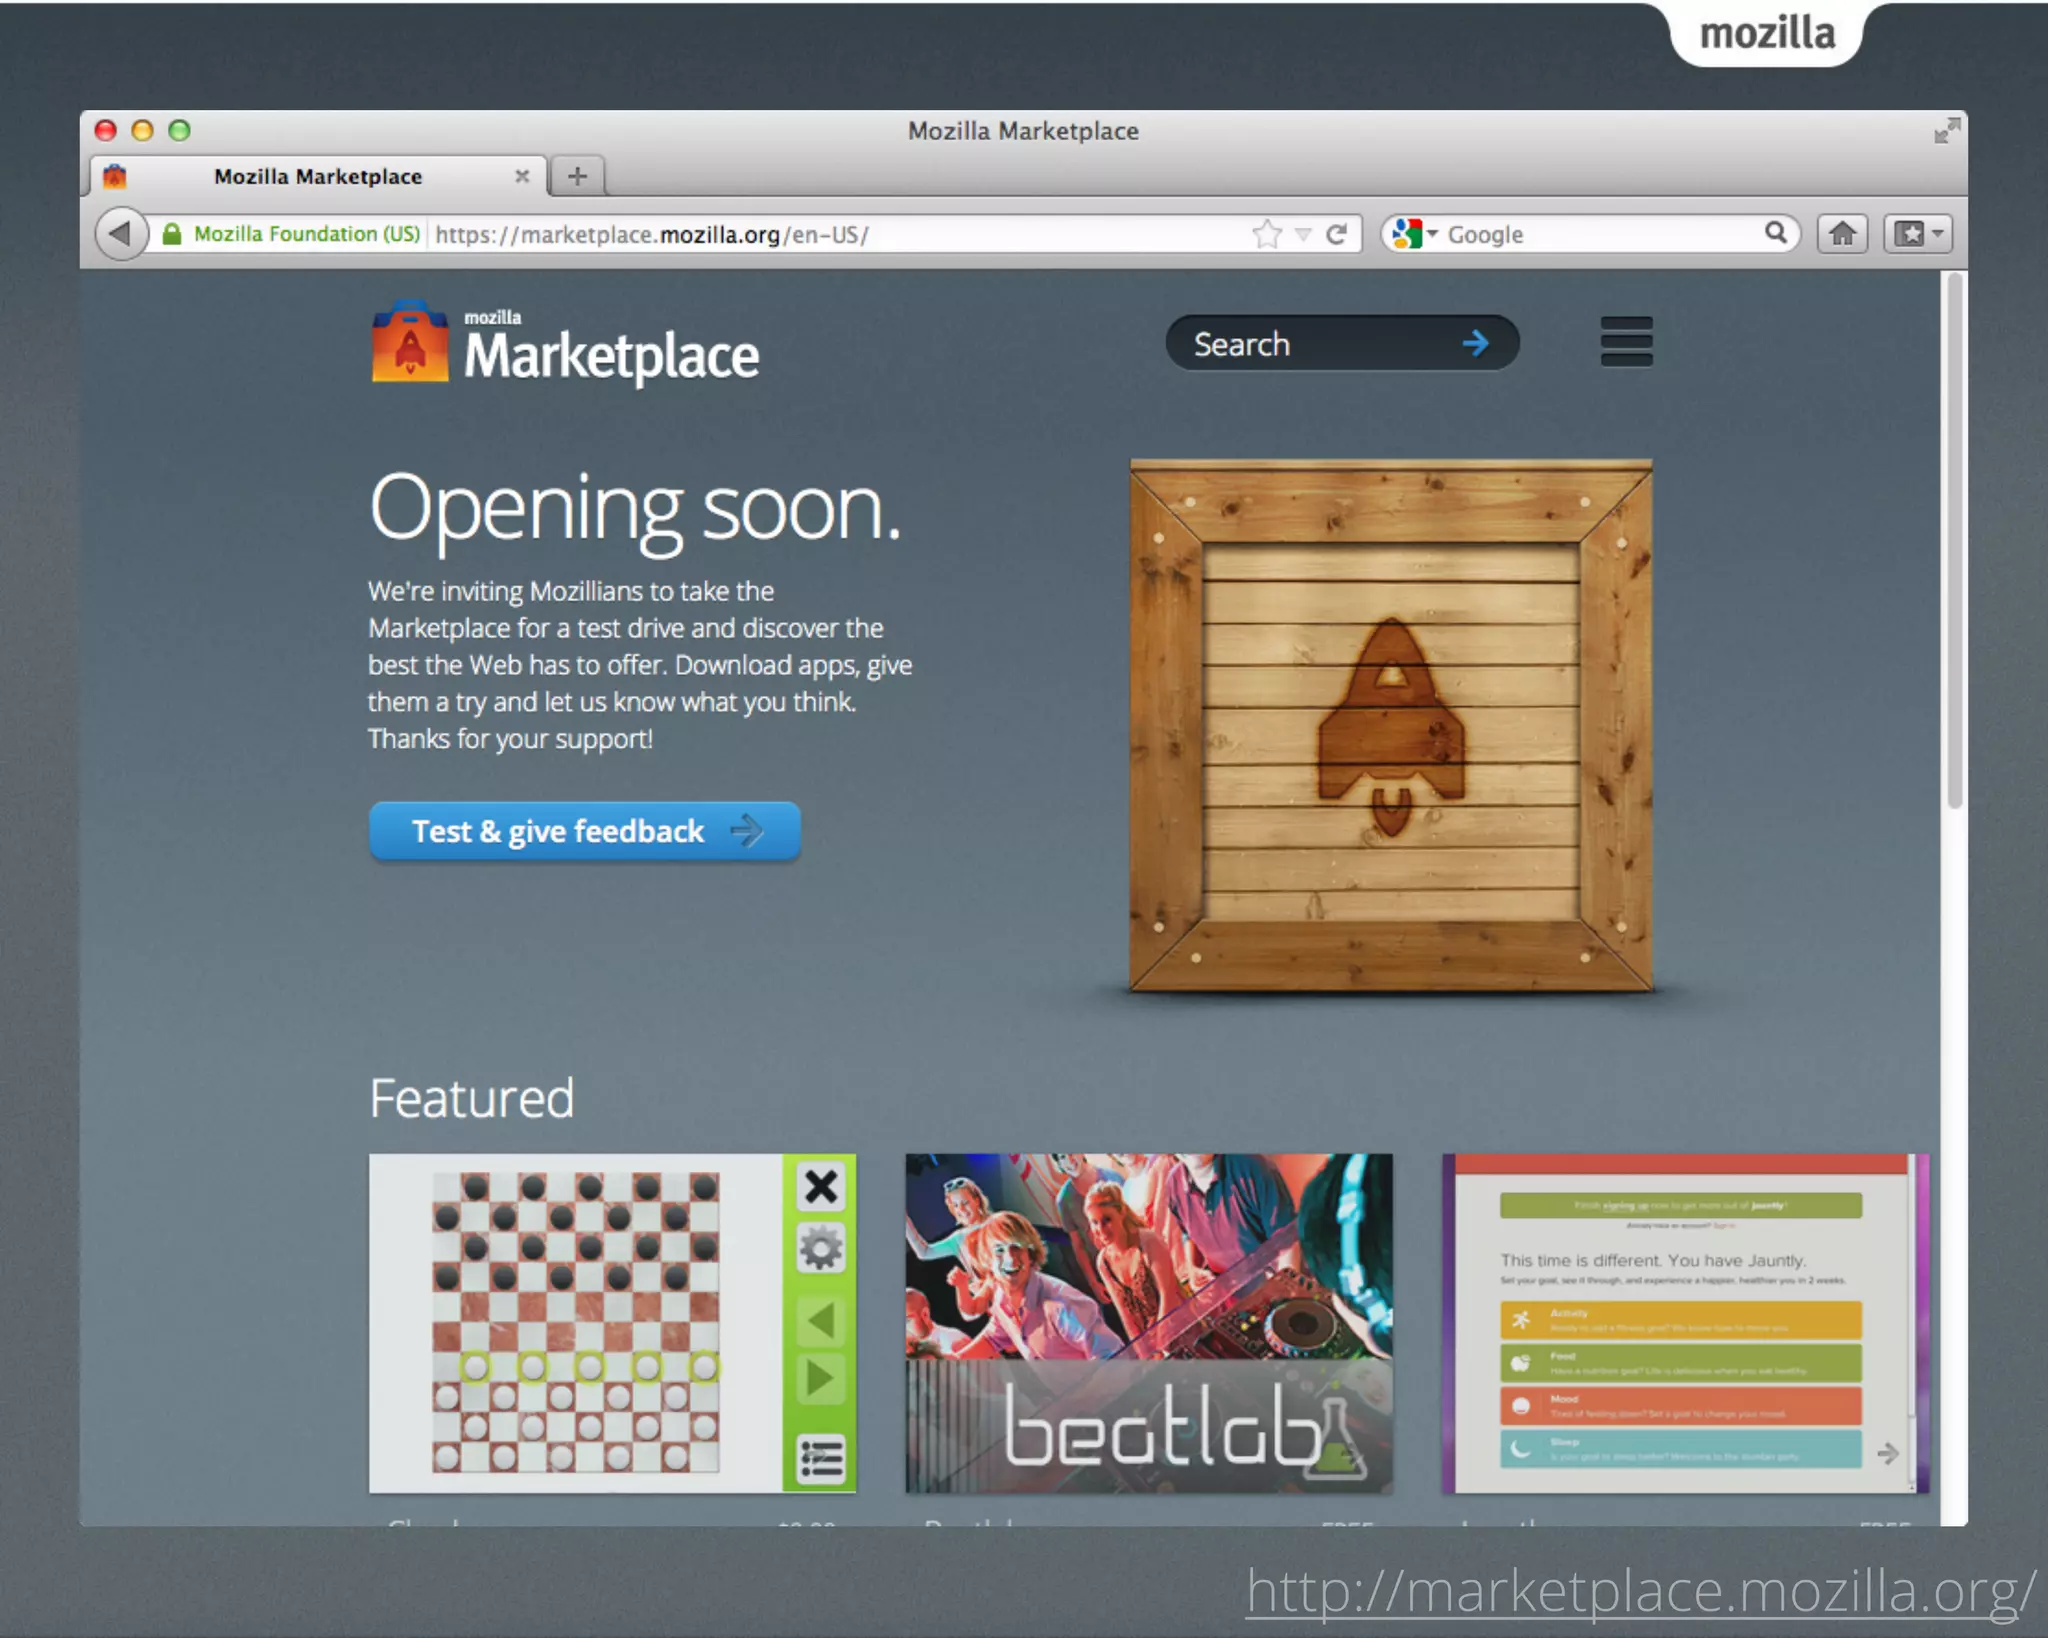Go to browser home page icon
Image resolution: width=2048 pixels, height=1638 pixels.
click(1842, 234)
